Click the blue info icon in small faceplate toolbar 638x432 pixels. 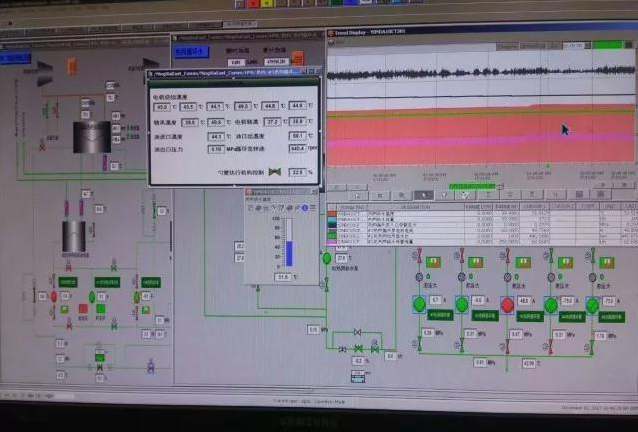pyautogui.click(x=305, y=208)
